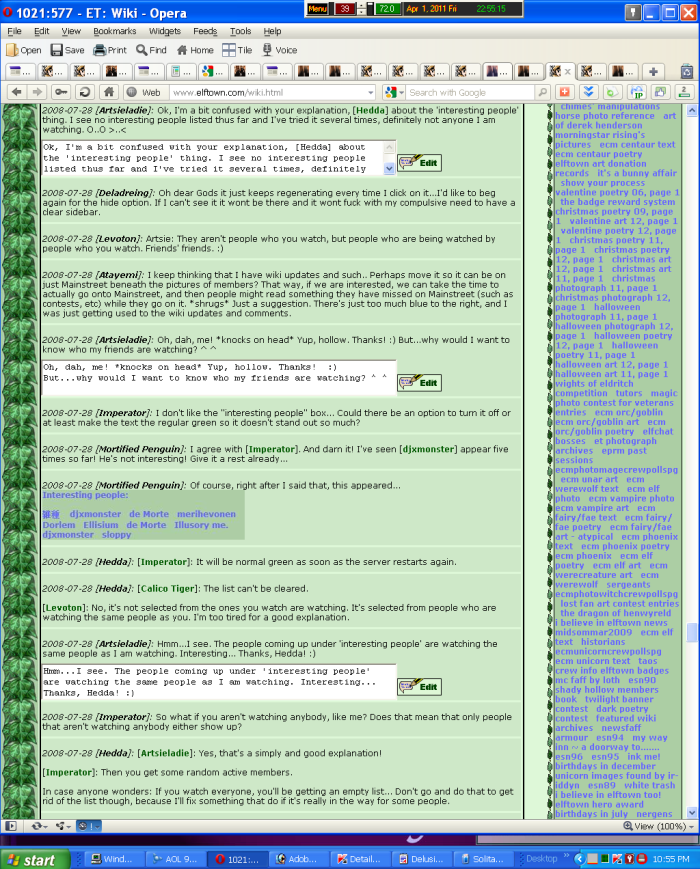700x869 pixels.
Task: Go back using the back arrow
Action: [17, 92]
